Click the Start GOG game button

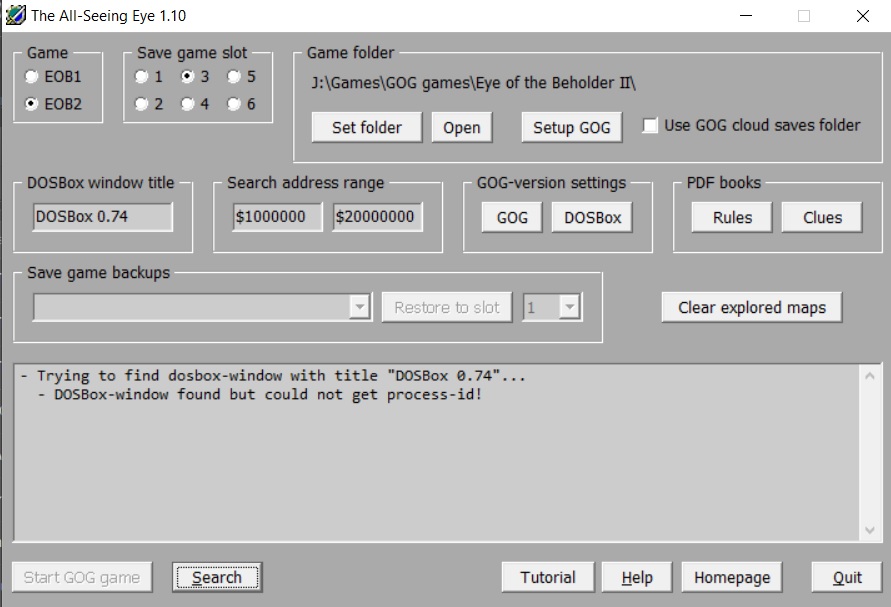coord(82,577)
